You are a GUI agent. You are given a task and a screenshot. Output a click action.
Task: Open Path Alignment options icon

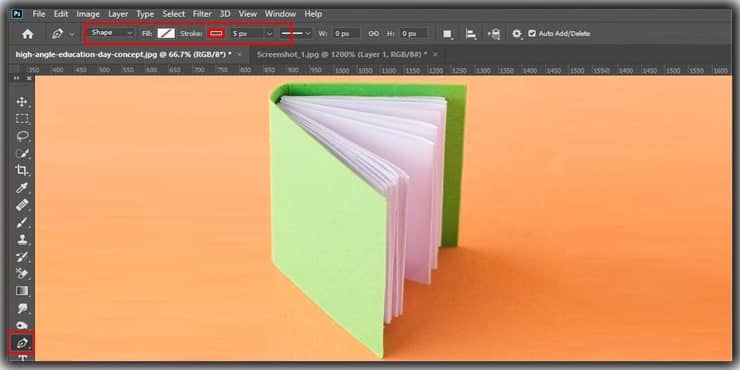(471, 34)
